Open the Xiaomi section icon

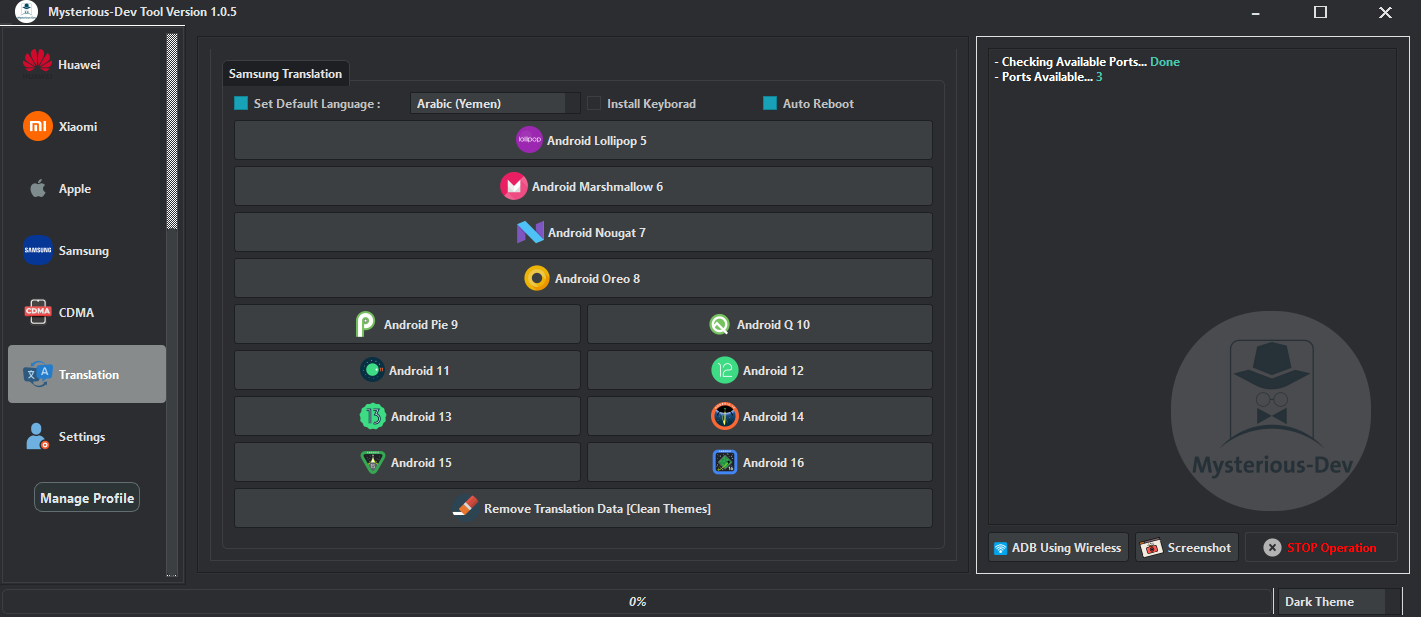[x=36, y=126]
